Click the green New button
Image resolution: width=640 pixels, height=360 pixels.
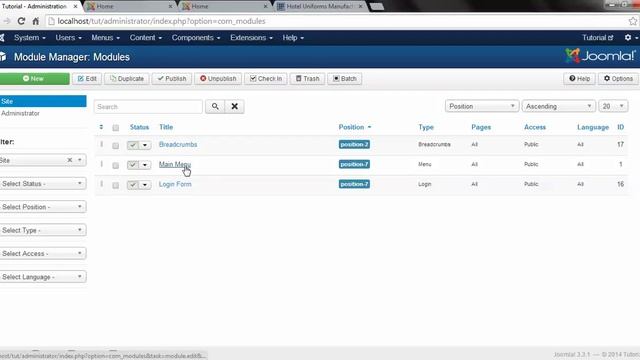(34, 78)
